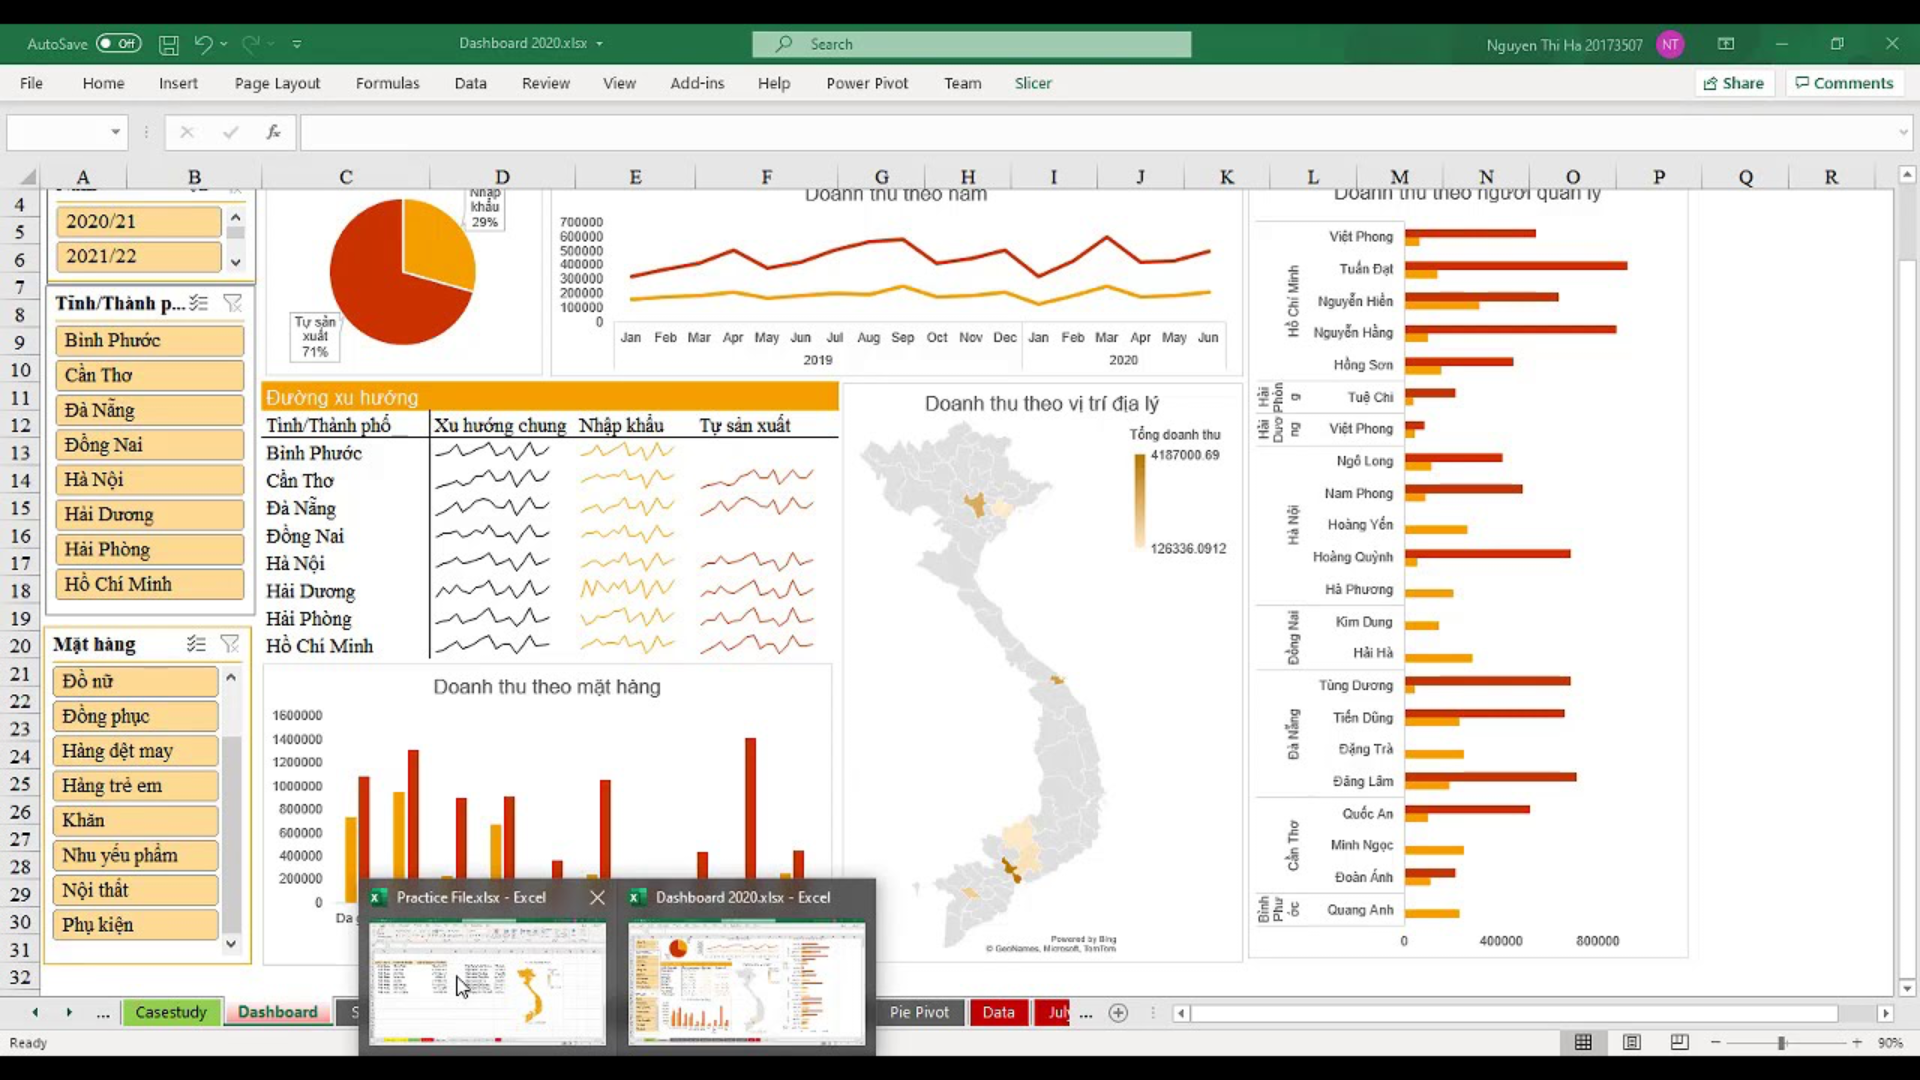Click the Share button

[x=1735, y=83]
